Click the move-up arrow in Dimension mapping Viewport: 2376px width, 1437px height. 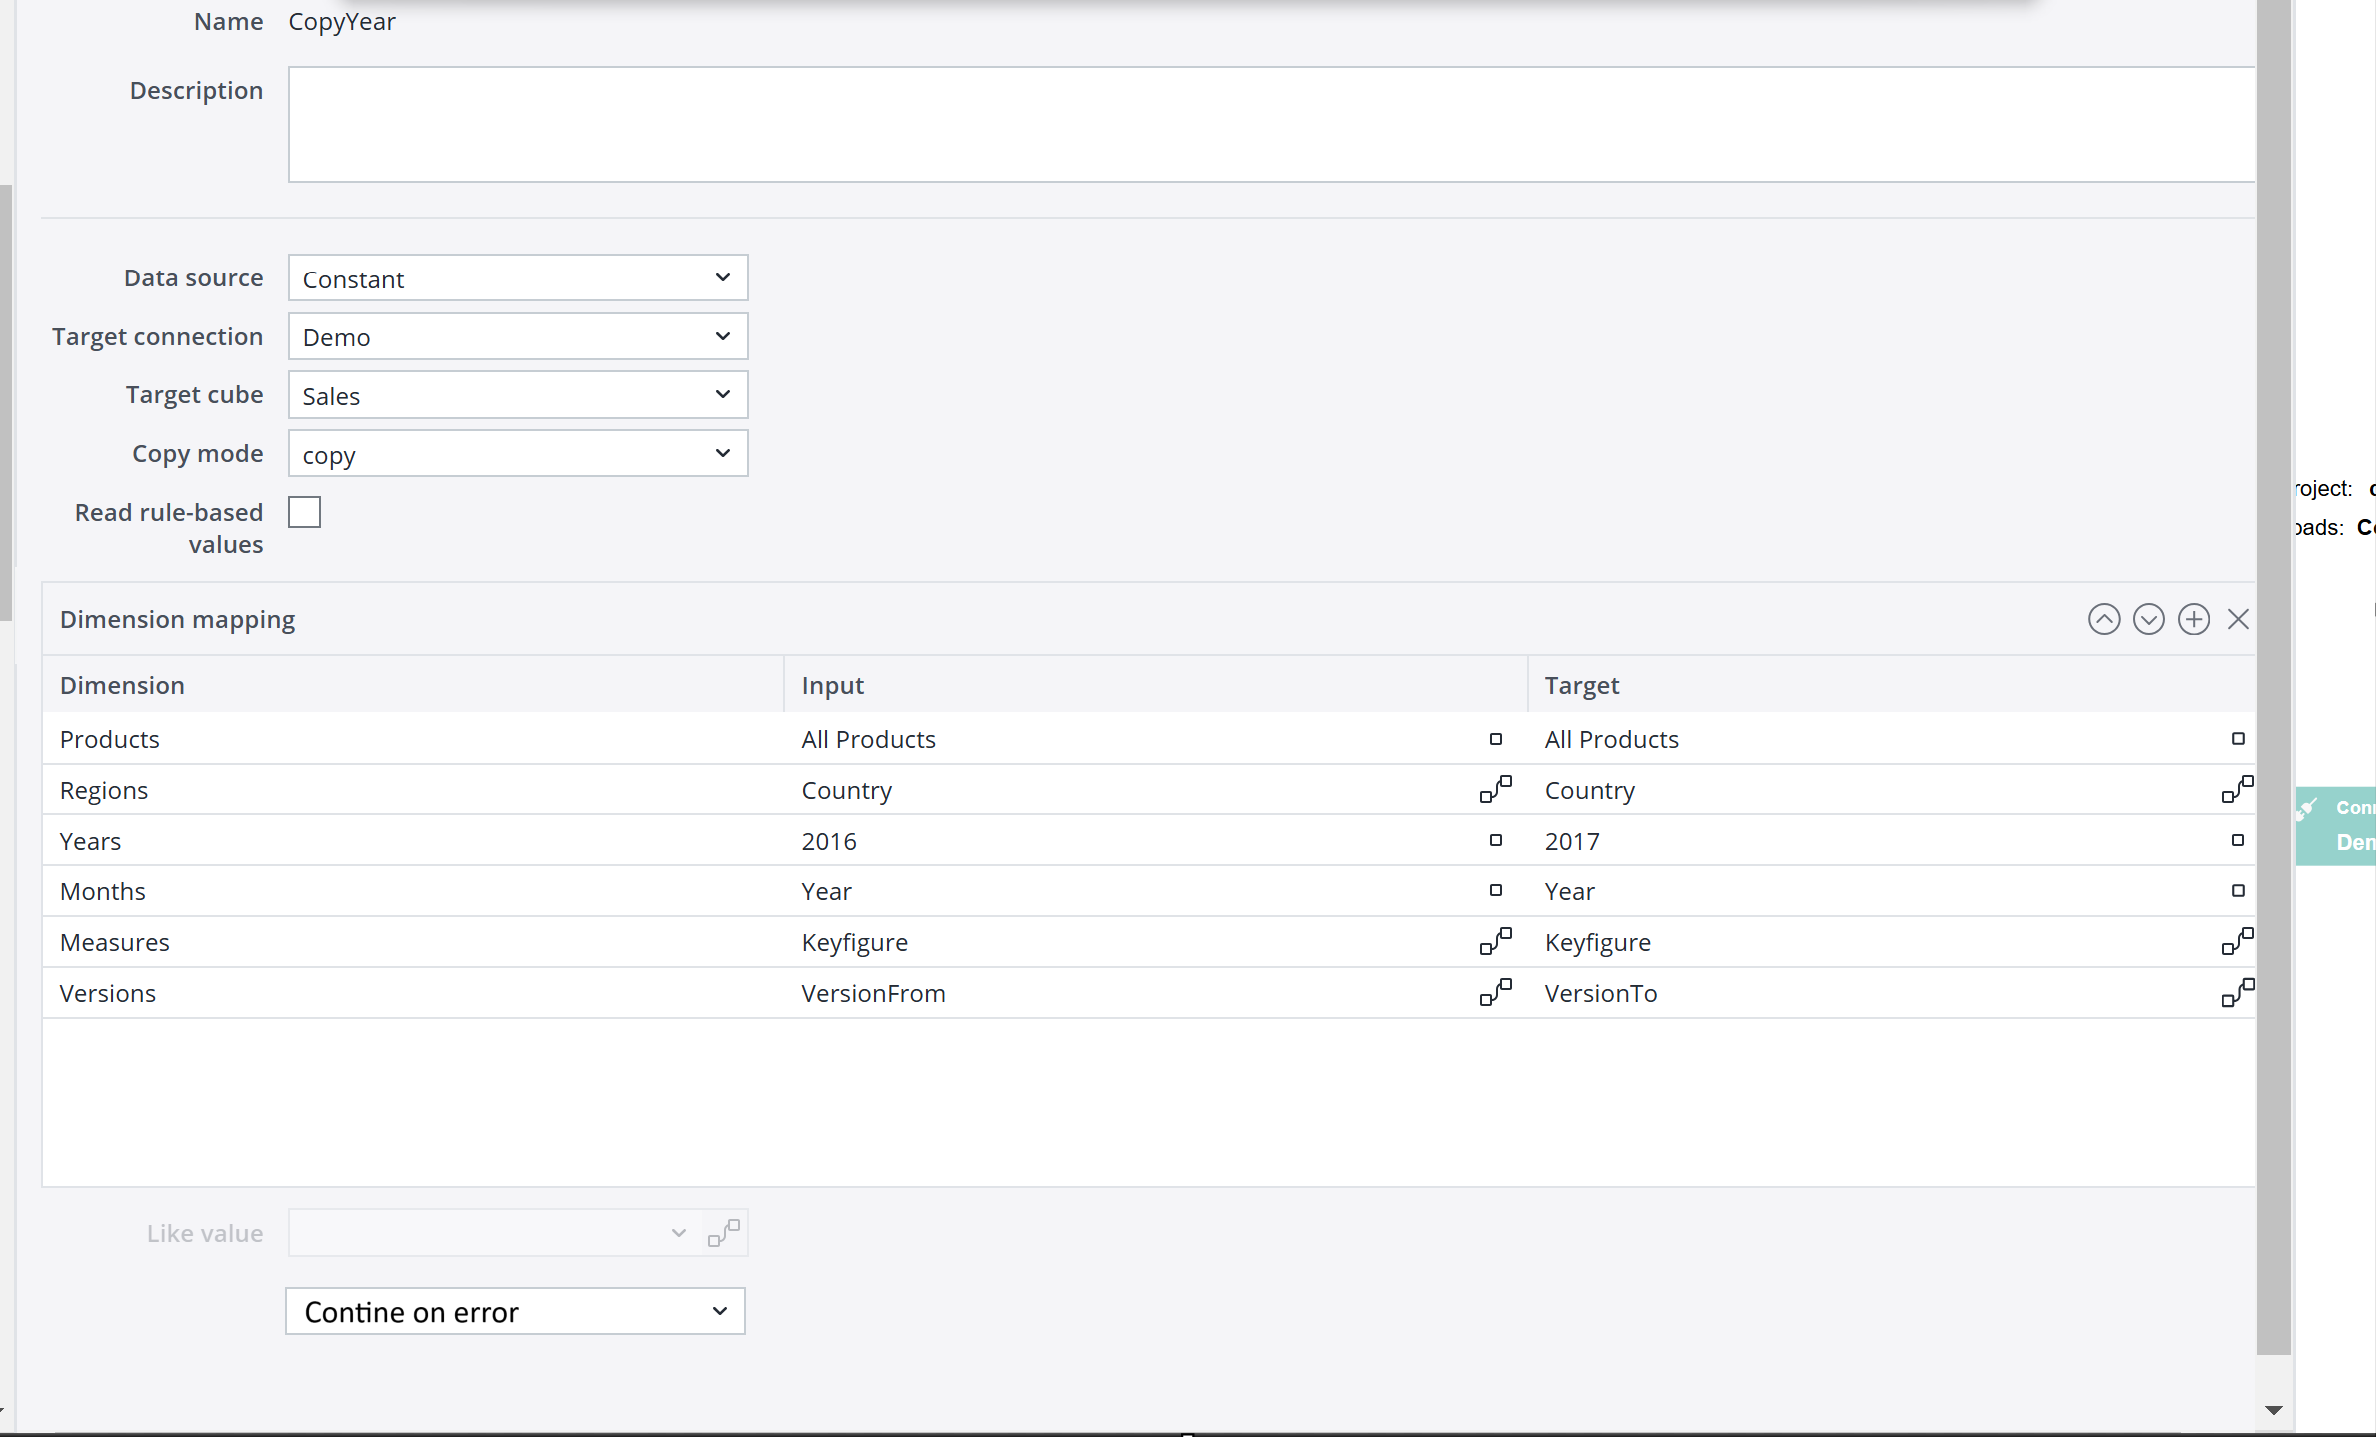(x=2103, y=619)
